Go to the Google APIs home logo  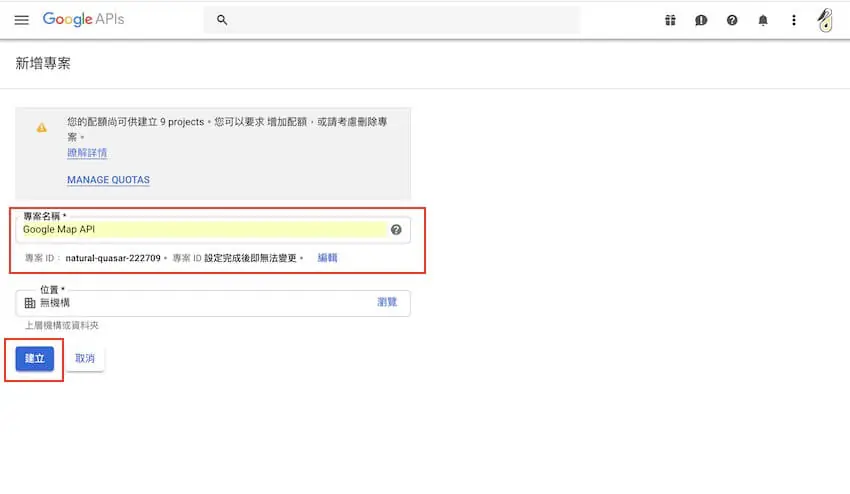click(x=83, y=20)
